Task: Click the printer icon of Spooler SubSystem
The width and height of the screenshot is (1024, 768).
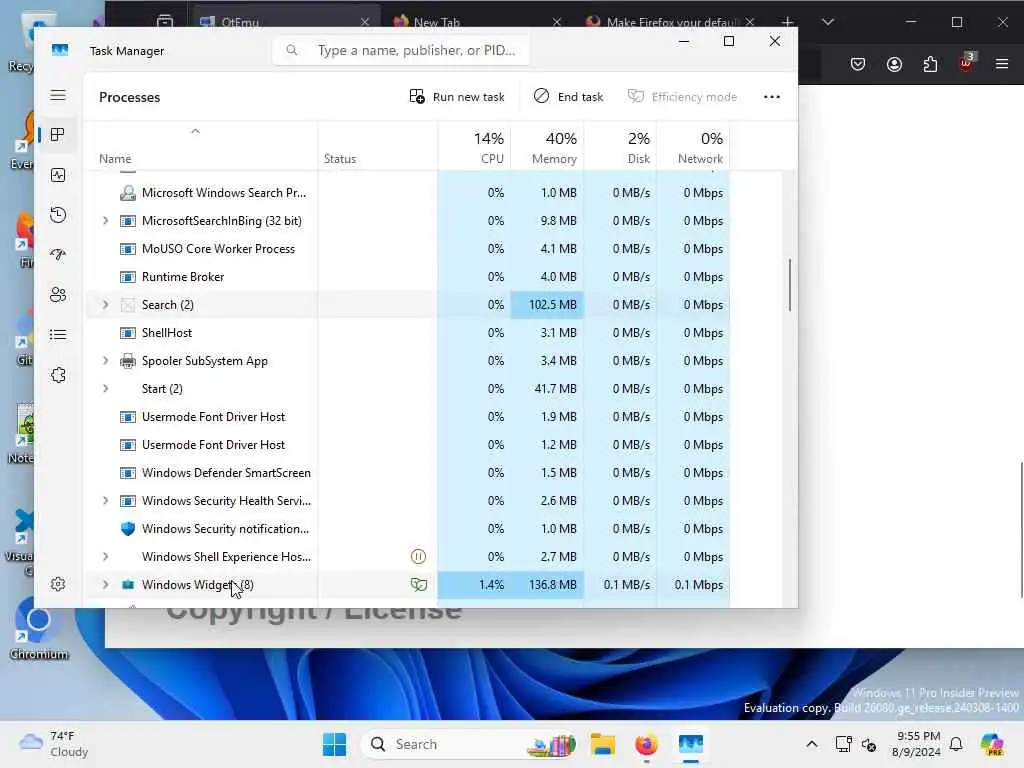Action: coord(128,360)
